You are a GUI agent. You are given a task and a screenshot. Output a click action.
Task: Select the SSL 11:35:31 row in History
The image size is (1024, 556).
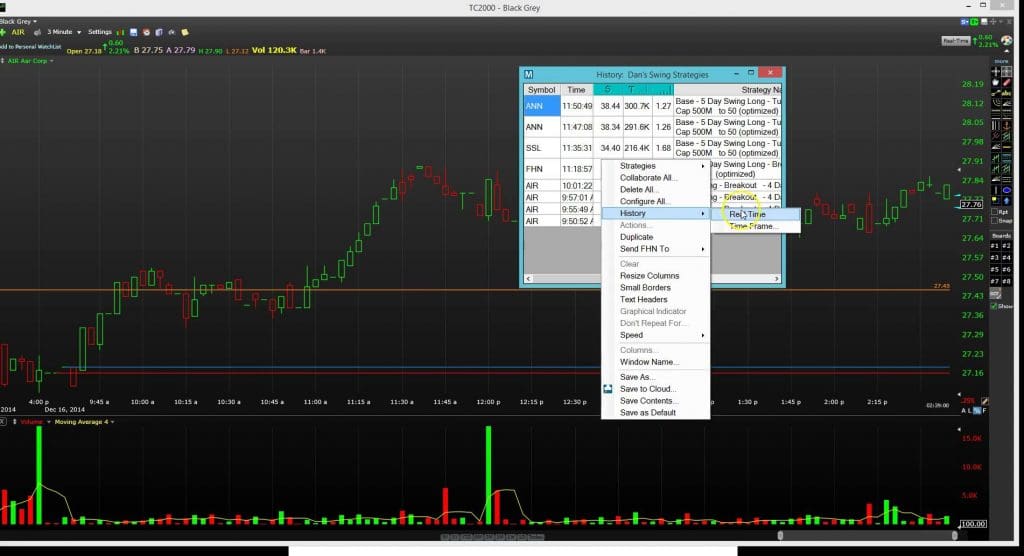tap(652, 148)
